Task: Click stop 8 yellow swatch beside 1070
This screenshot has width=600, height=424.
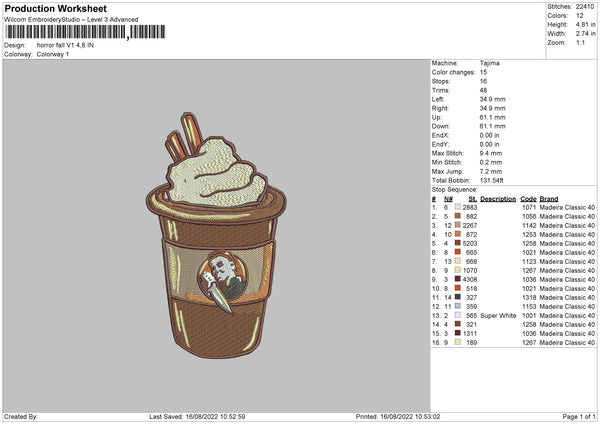Action: pos(458,270)
